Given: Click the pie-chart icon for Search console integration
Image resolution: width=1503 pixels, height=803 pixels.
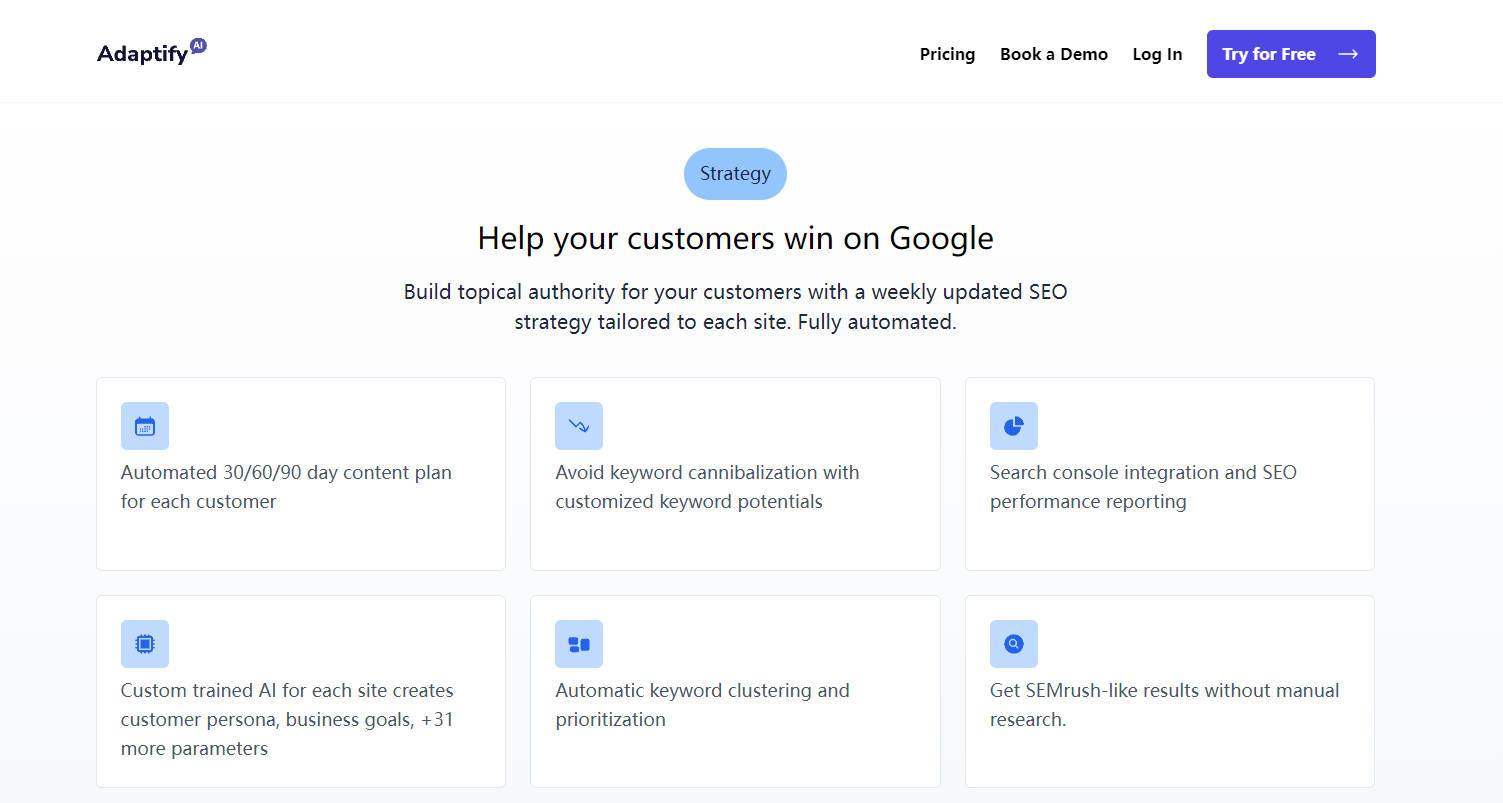Looking at the screenshot, I should pyautogui.click(x=1013, y=426).
